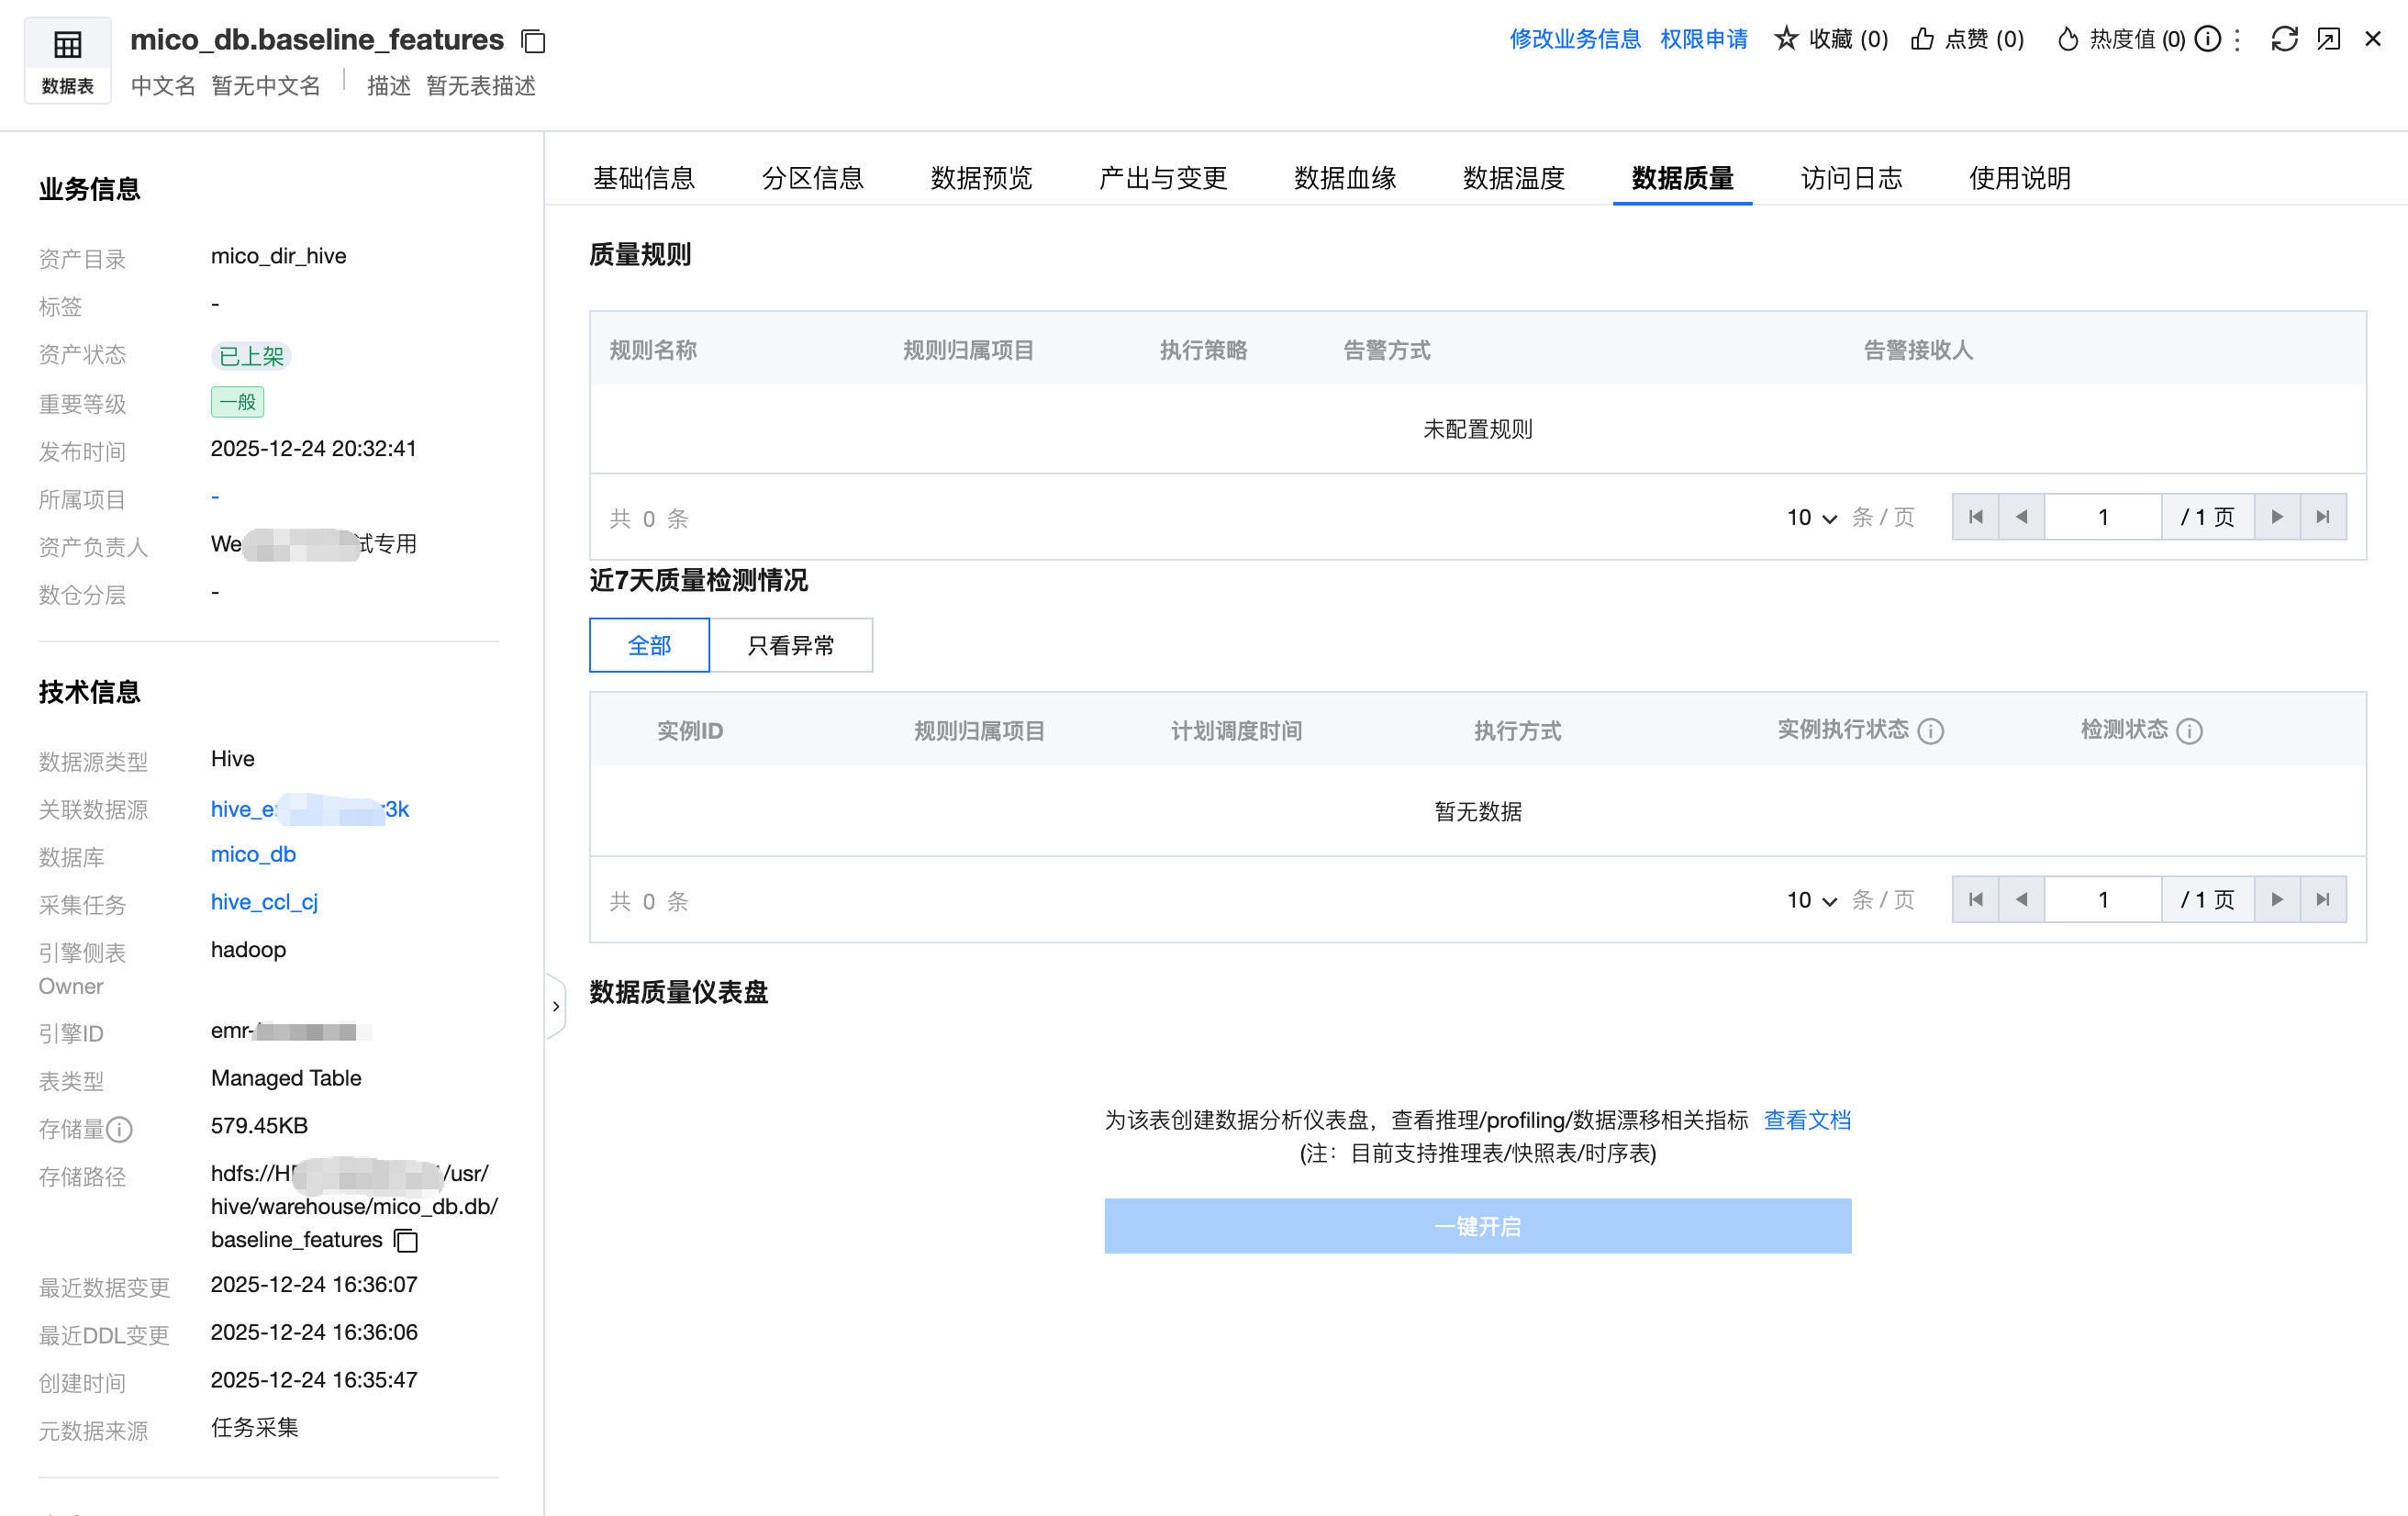The height and width of the screenshot is (1516, 2408).
Task: Click the storage size (存储量) info icon
Action: [x=120, y=1129]
